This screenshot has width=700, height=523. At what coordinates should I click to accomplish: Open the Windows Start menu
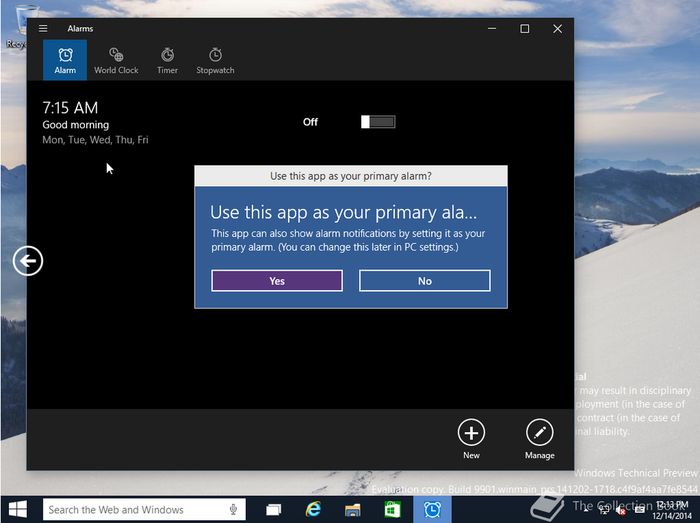coord(19,509)
